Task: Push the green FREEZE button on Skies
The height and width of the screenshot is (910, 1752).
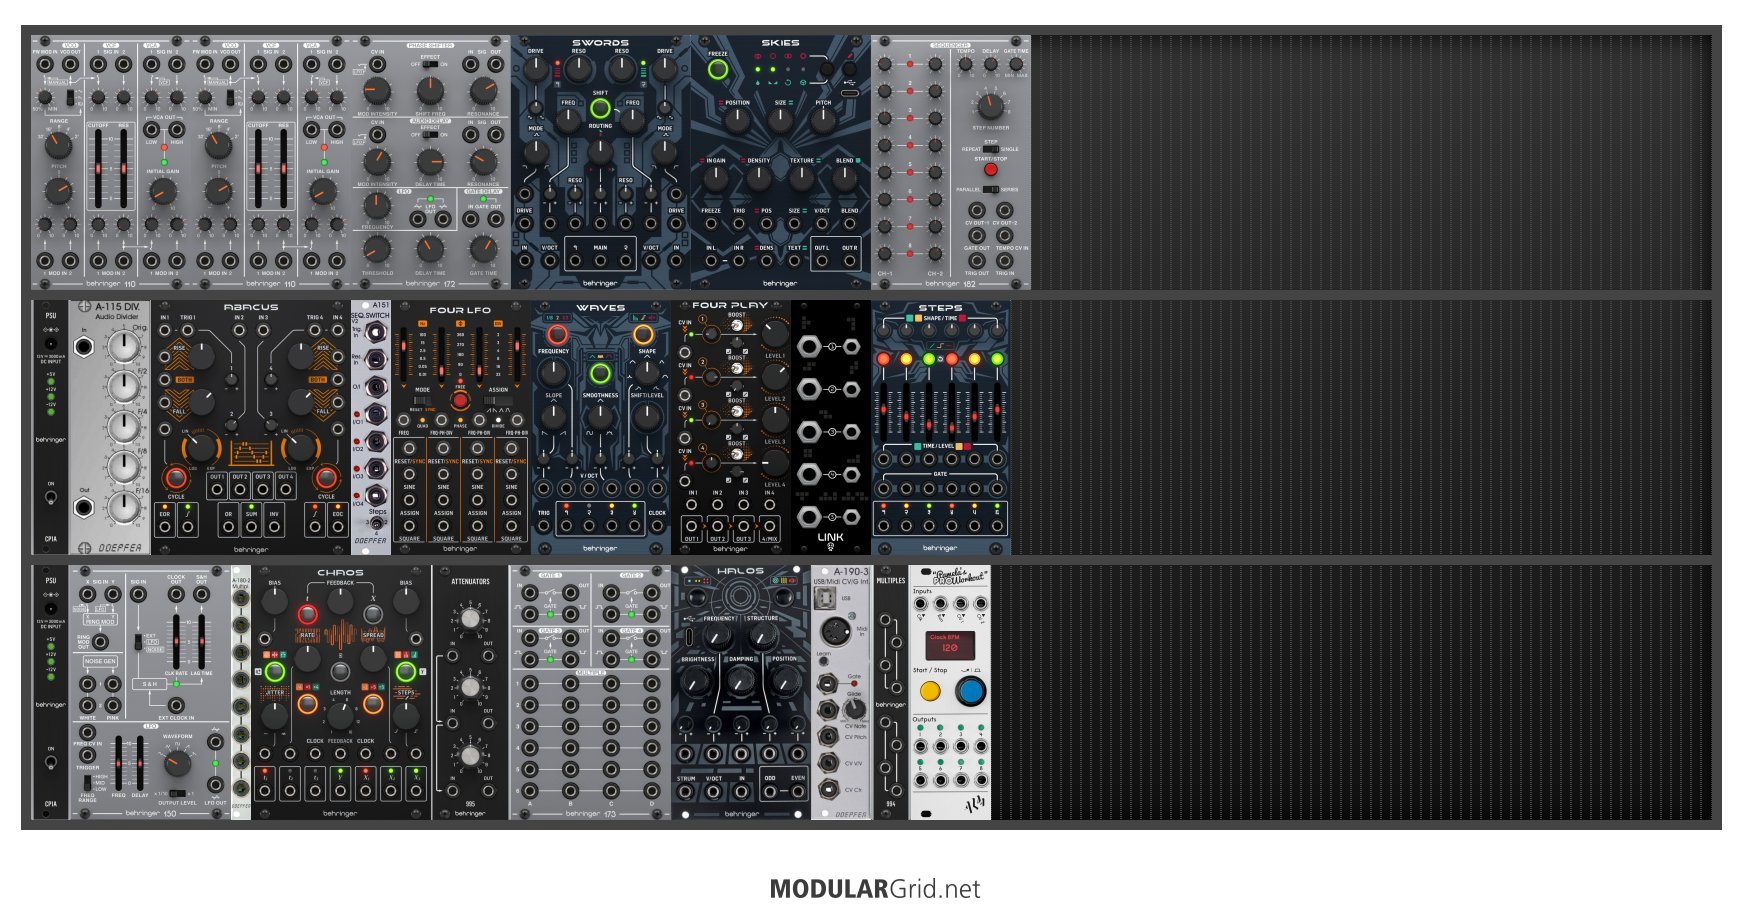Action: pos(718,70)
